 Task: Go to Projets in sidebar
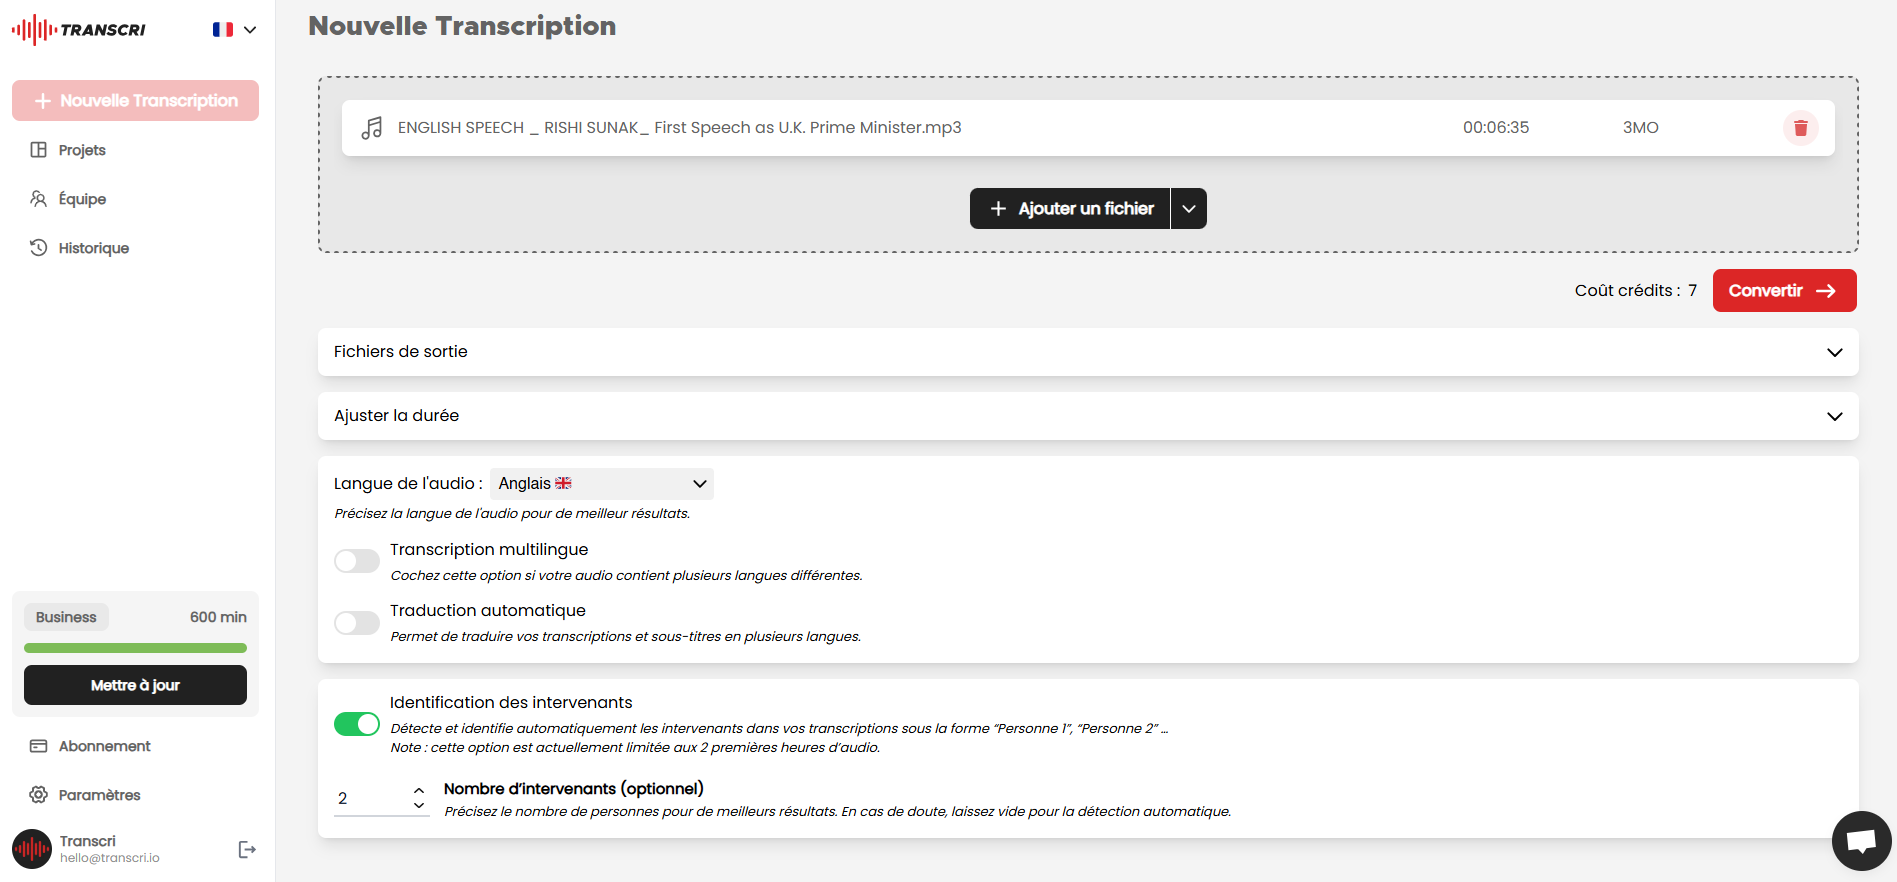tap(82, 150)
